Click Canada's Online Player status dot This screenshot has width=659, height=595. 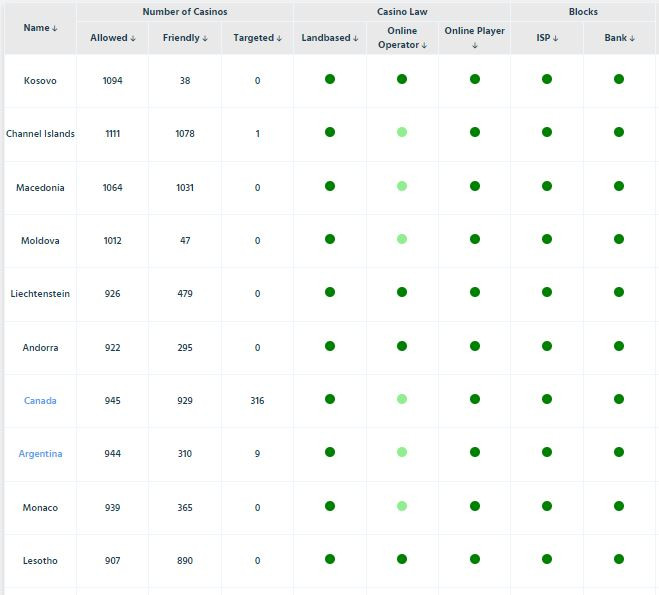475,399
